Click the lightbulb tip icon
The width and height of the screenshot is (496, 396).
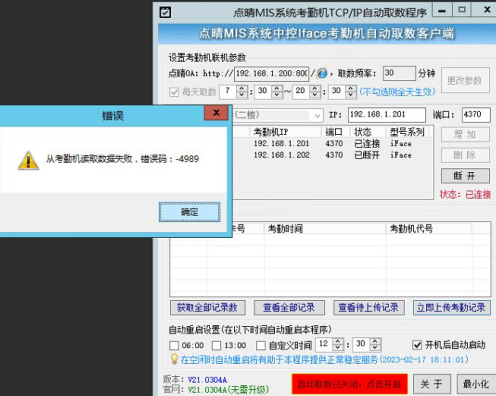click(x=174, y=359)
